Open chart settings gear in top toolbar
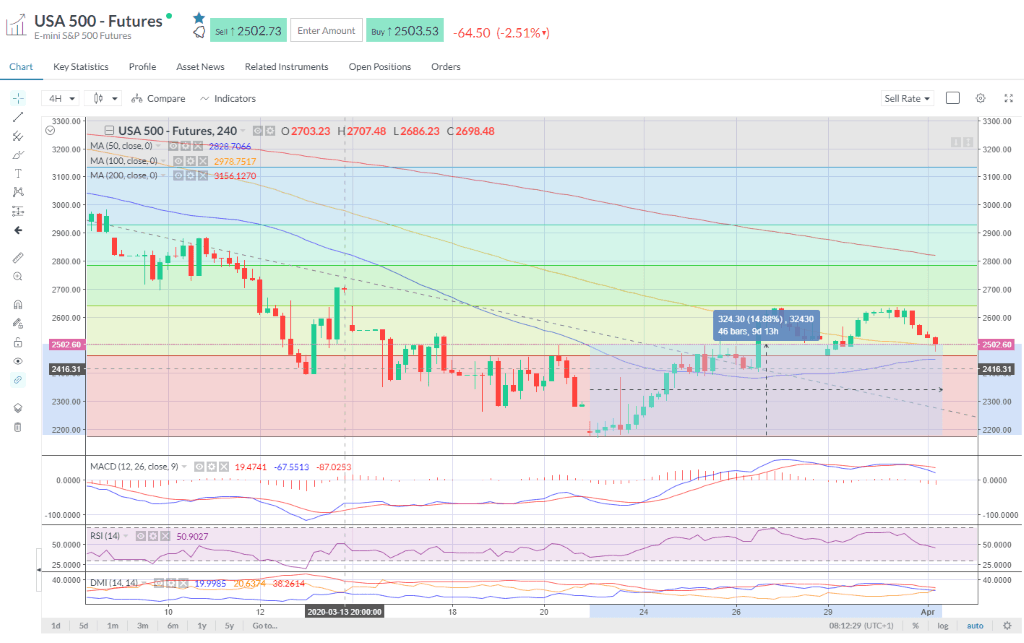The width and height of the screenshot is (1024, 643). [x=980, y=98]
